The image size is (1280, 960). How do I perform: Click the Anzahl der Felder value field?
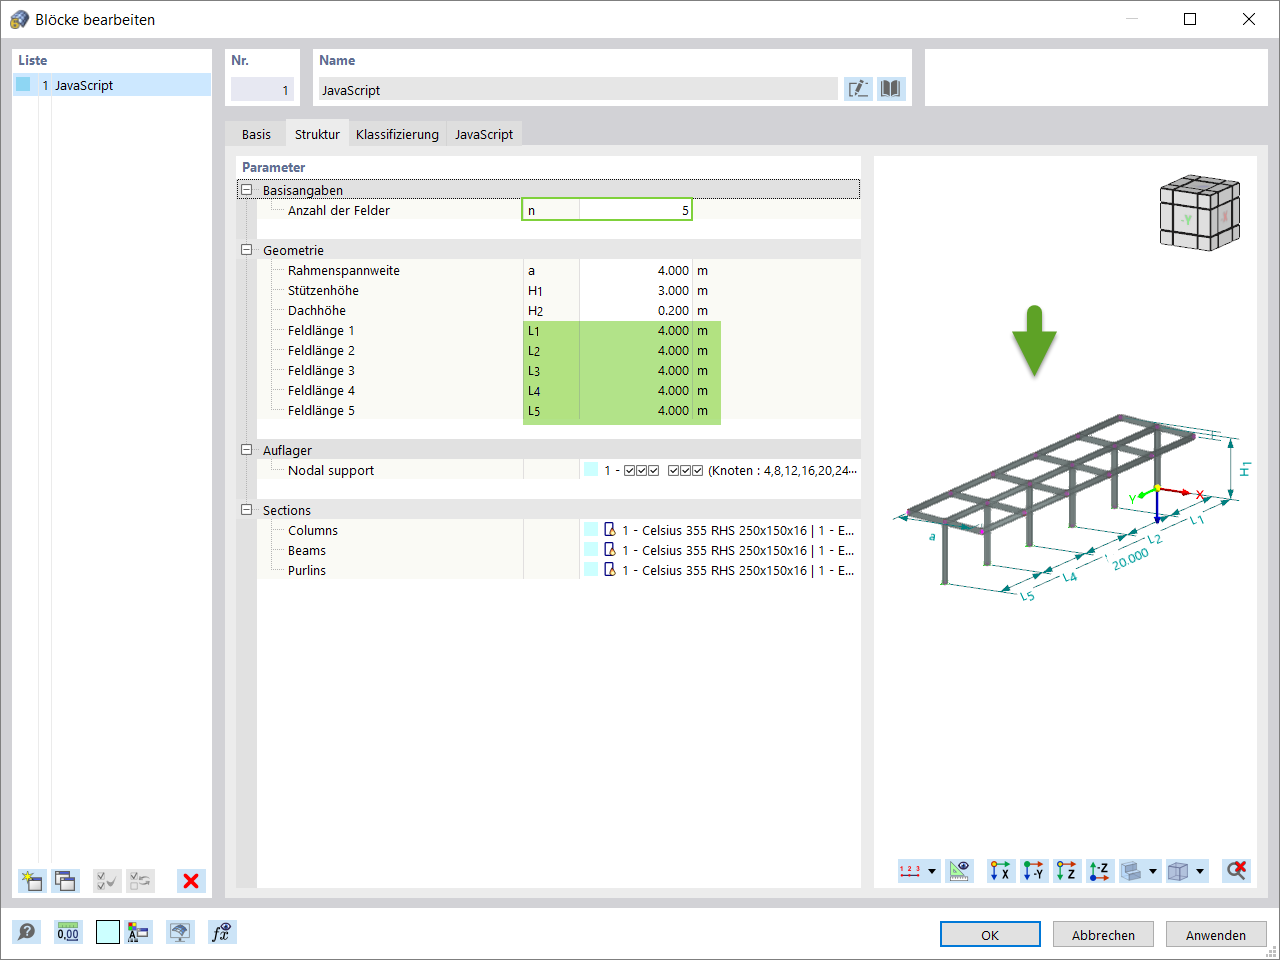pyautogui.click(x=635, y=210)
